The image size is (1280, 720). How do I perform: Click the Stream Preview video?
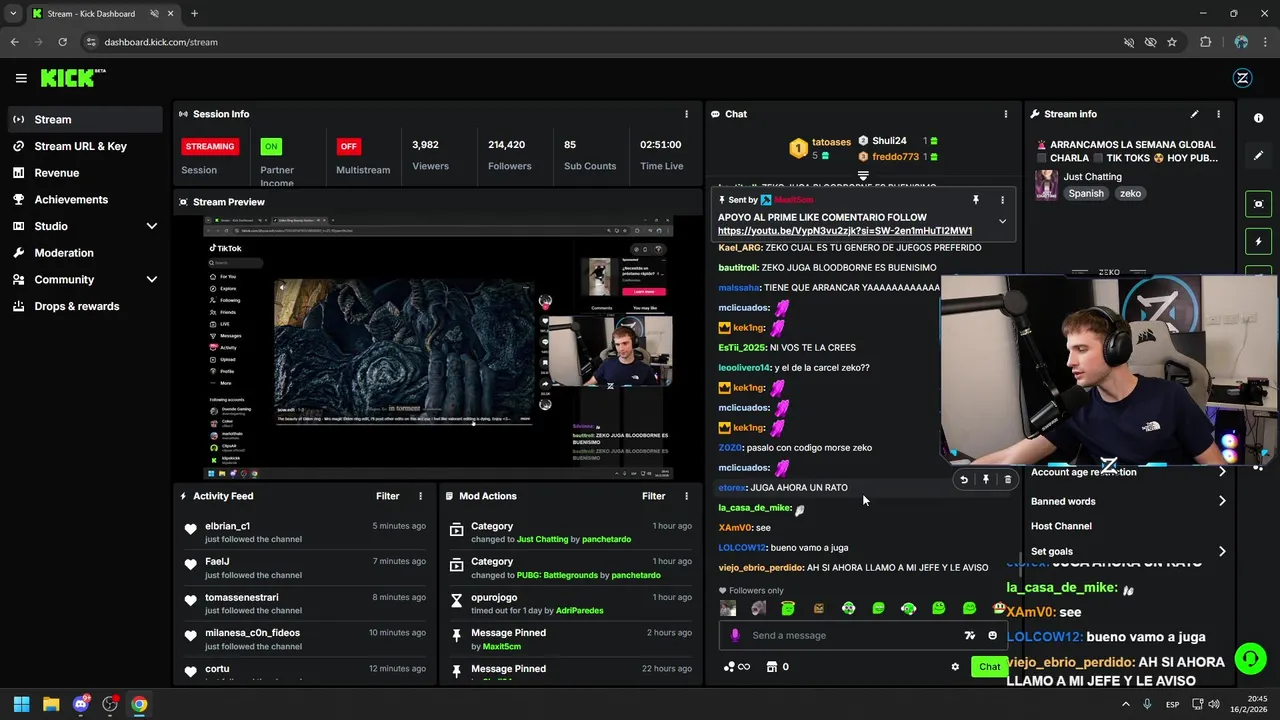pos(438,349)
